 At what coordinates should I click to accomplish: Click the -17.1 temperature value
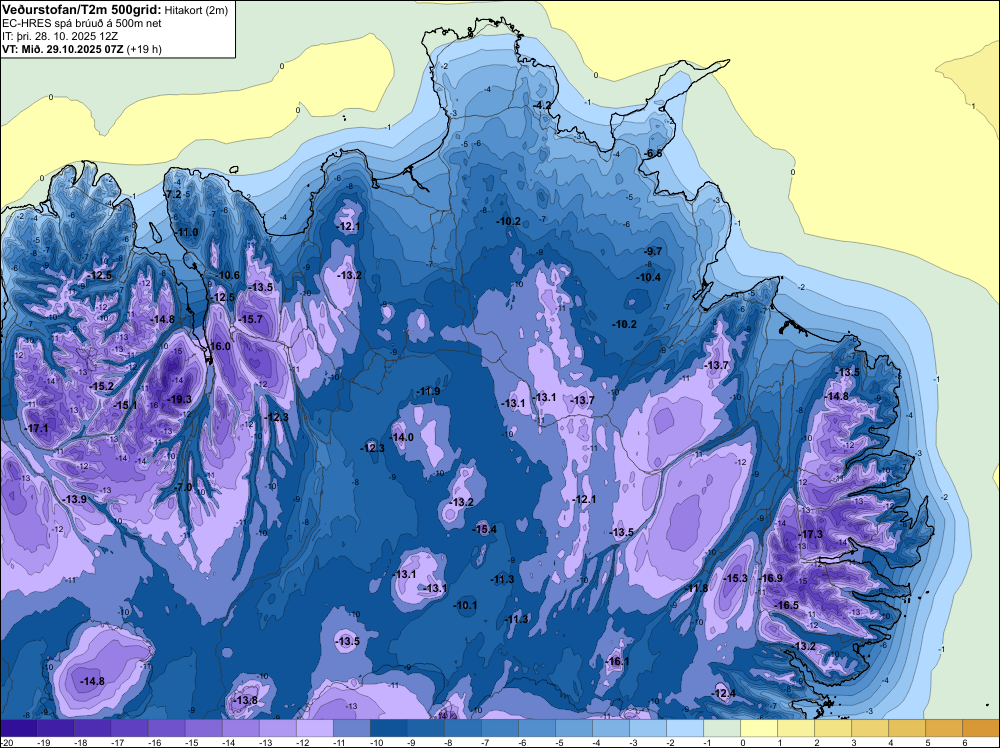pos(36,429)
